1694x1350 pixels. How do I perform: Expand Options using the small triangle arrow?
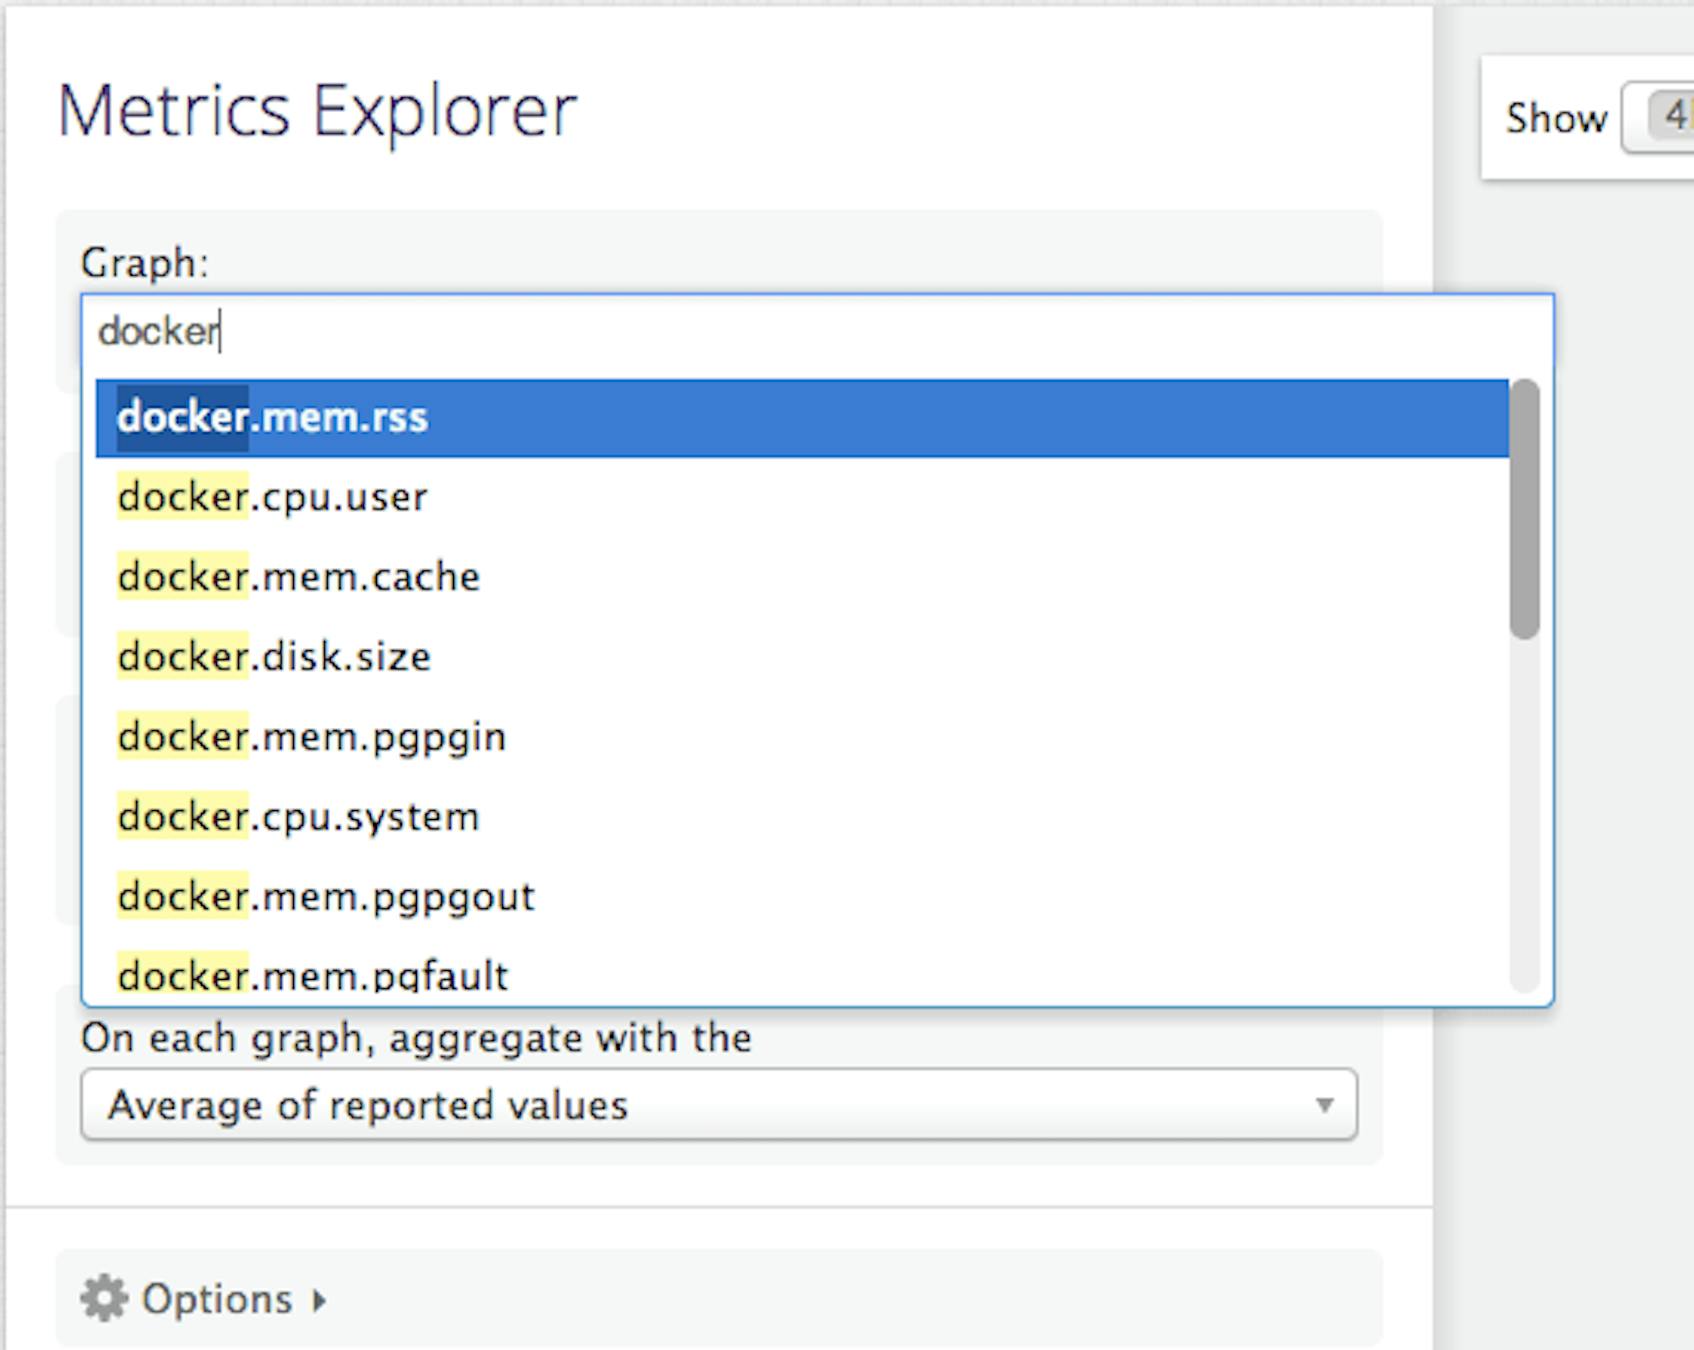coord(319,1300)
